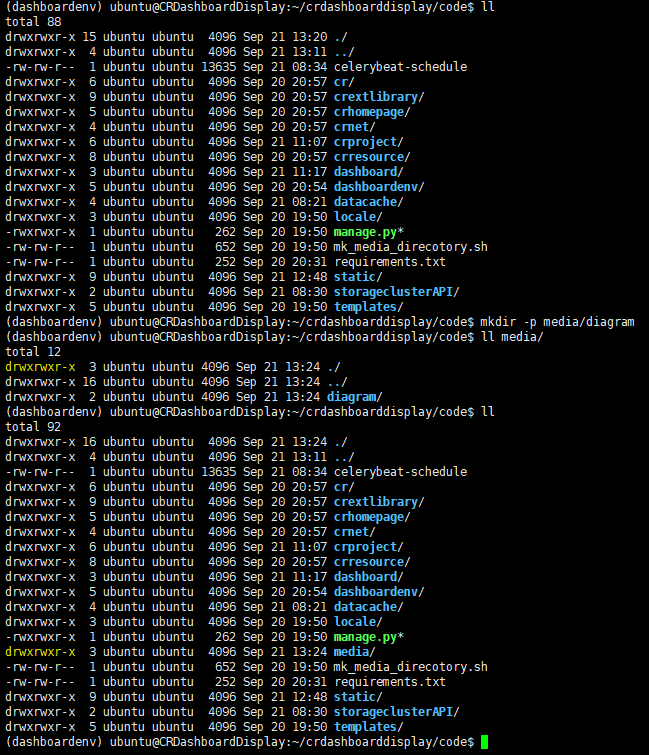The image size is (649, 755).
Task: Select the 'total 12' line
Action: click(33, 351)
